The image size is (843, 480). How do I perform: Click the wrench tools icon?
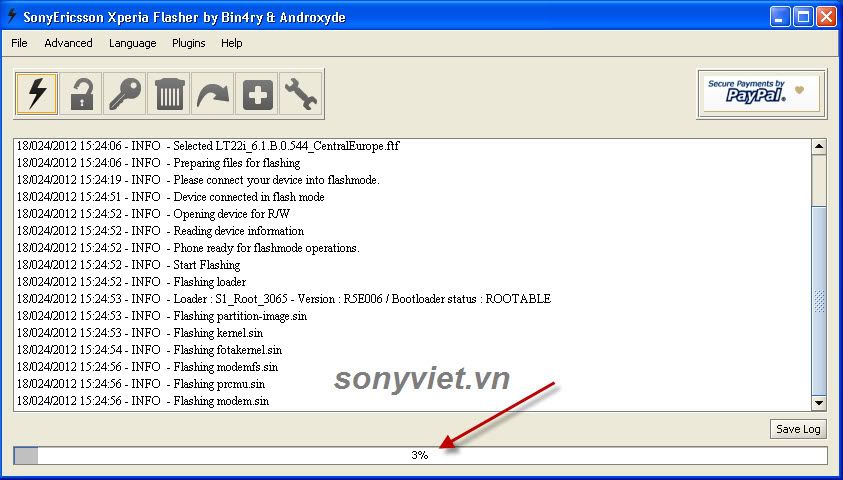pos(301,94)
